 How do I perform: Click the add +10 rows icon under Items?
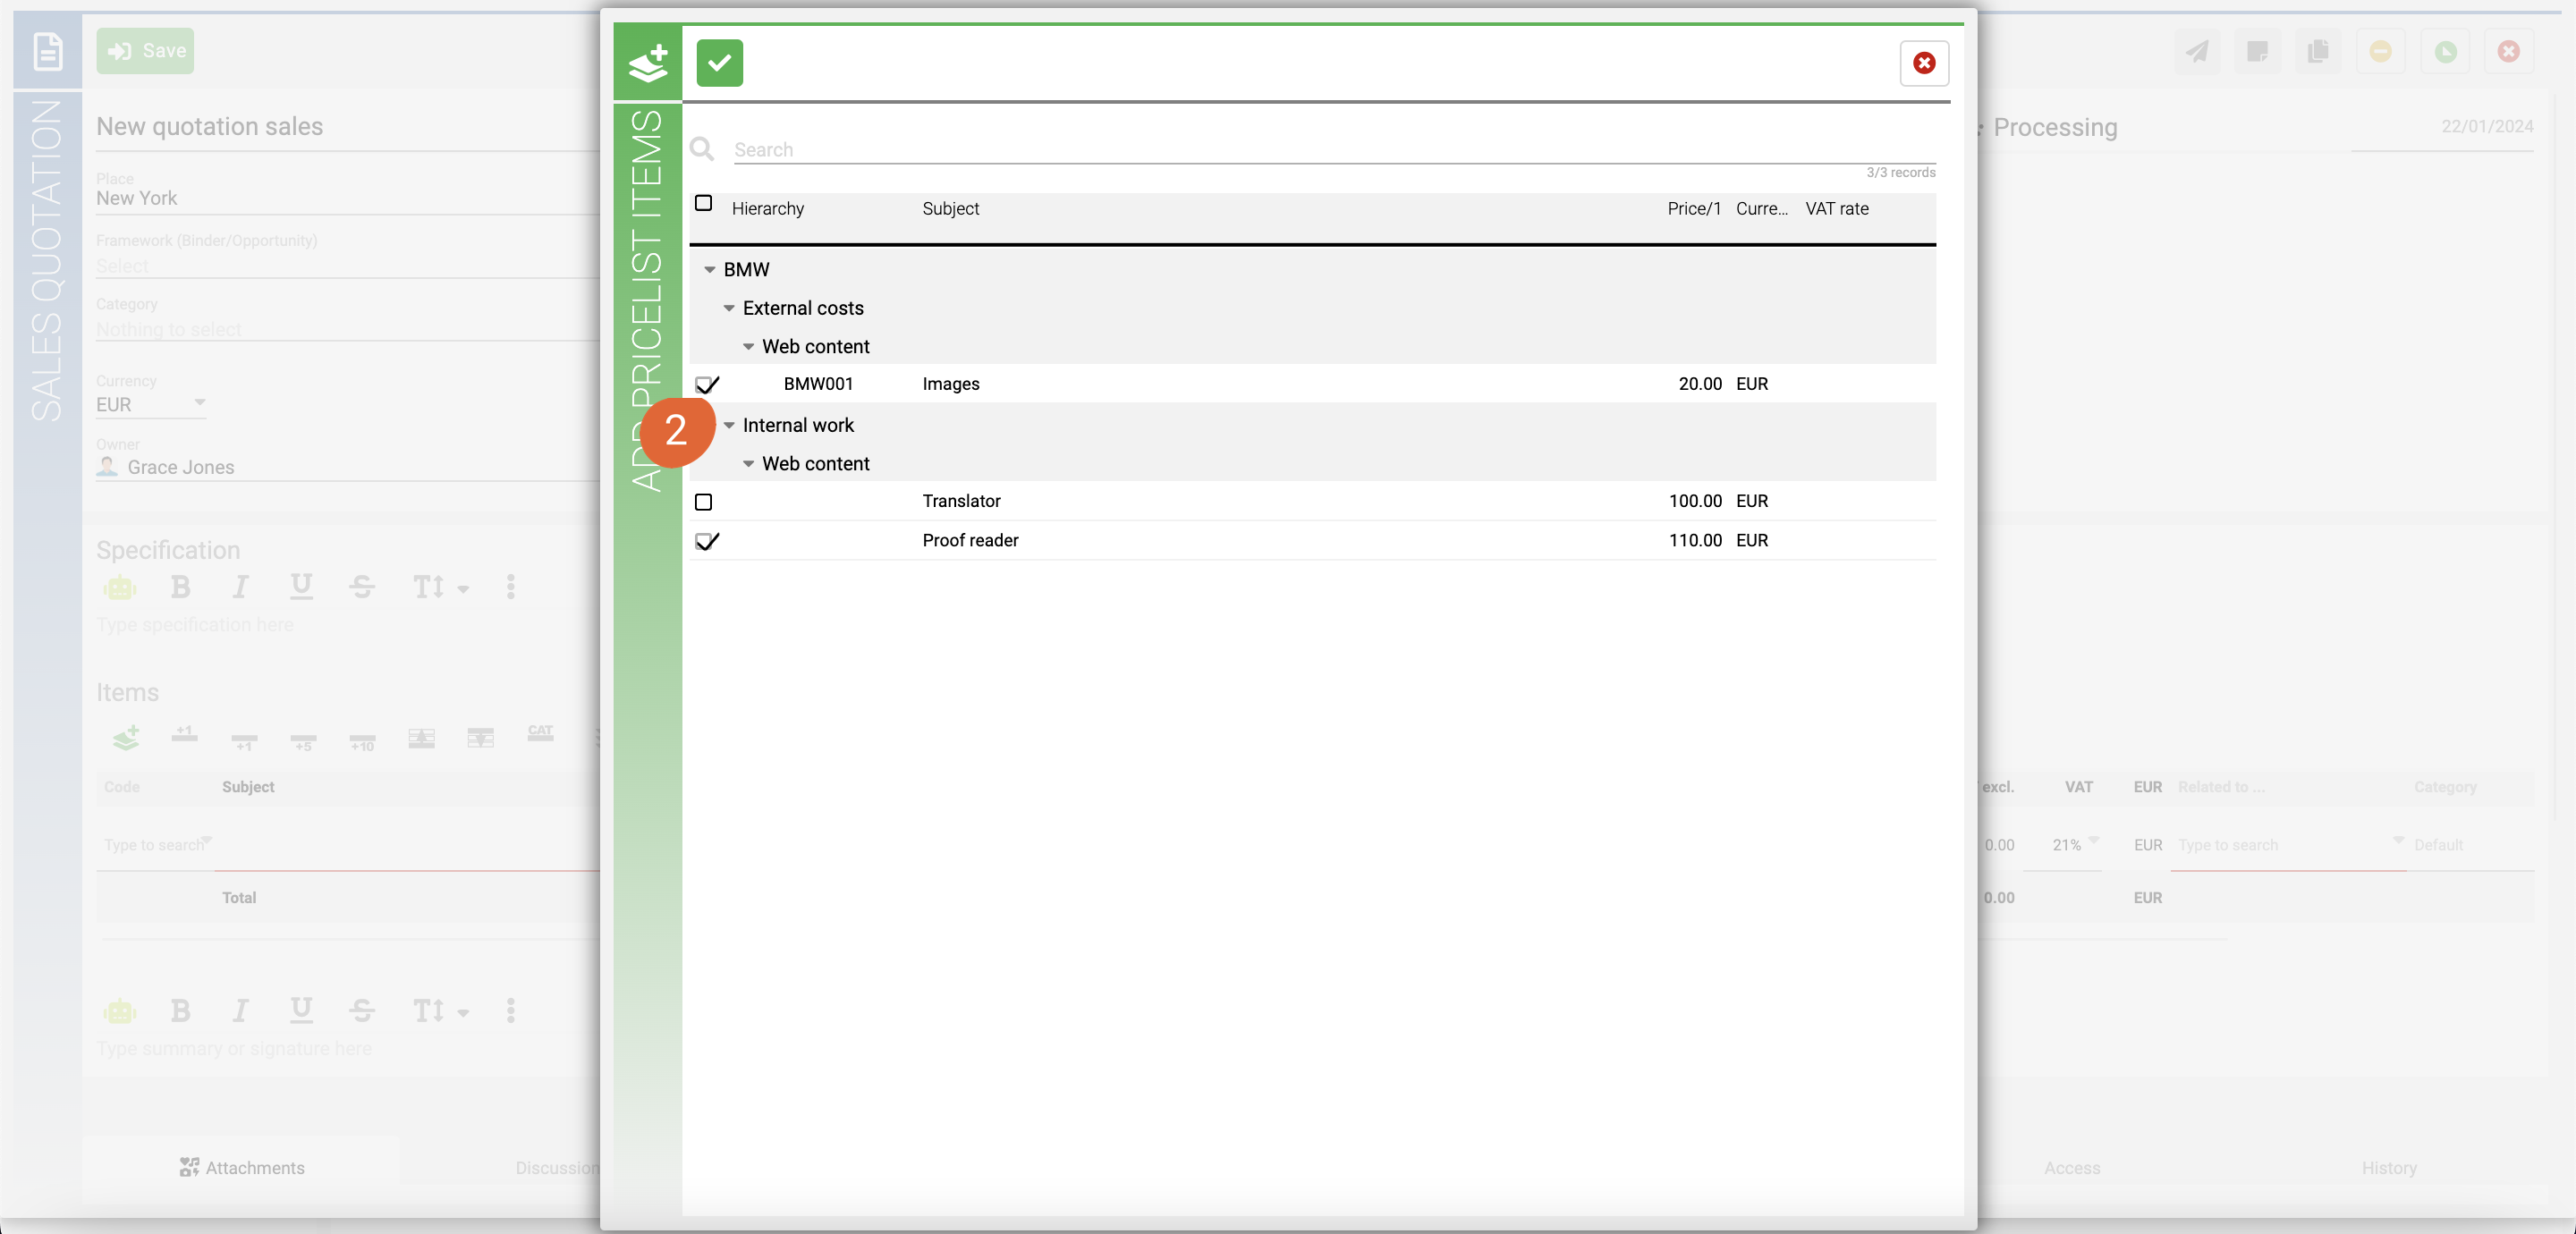[362, 741]
